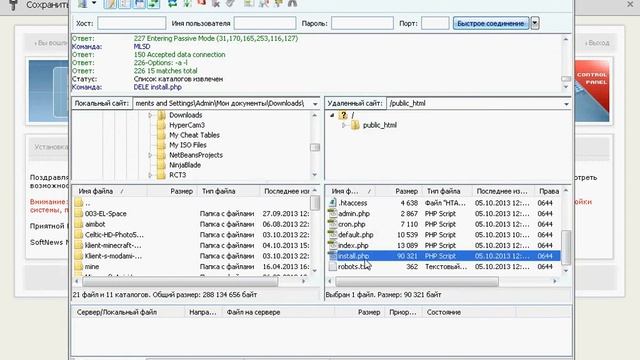Image resolution: width=640 pixels, height=360 pixels.
Task: Click the install.php file icon
Action: pyautogui.click(x=333, y=256)
